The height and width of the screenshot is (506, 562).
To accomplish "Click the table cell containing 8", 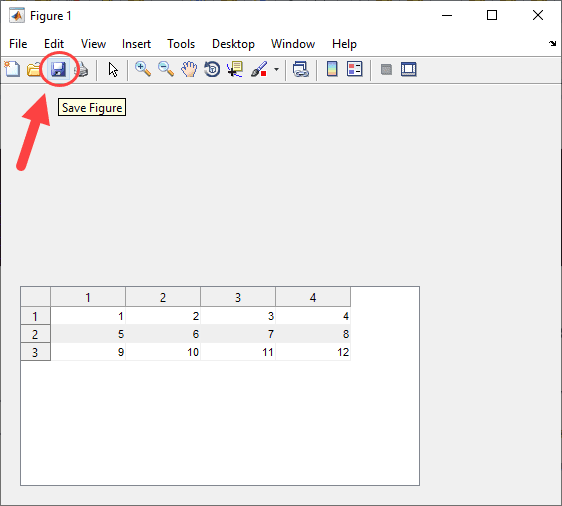I will click(313, 334).
